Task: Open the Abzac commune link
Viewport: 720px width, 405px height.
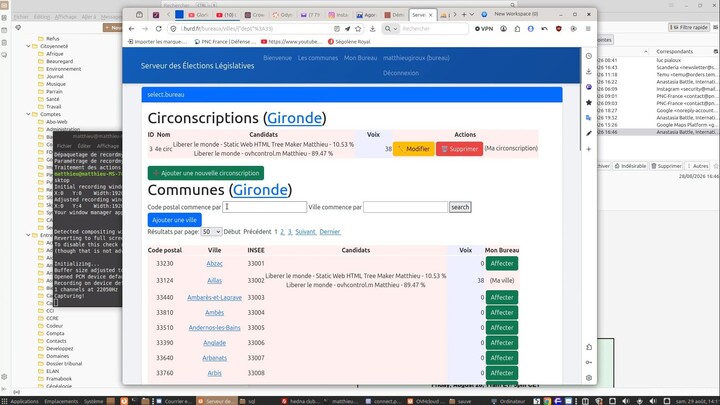Action: (214, 264)
